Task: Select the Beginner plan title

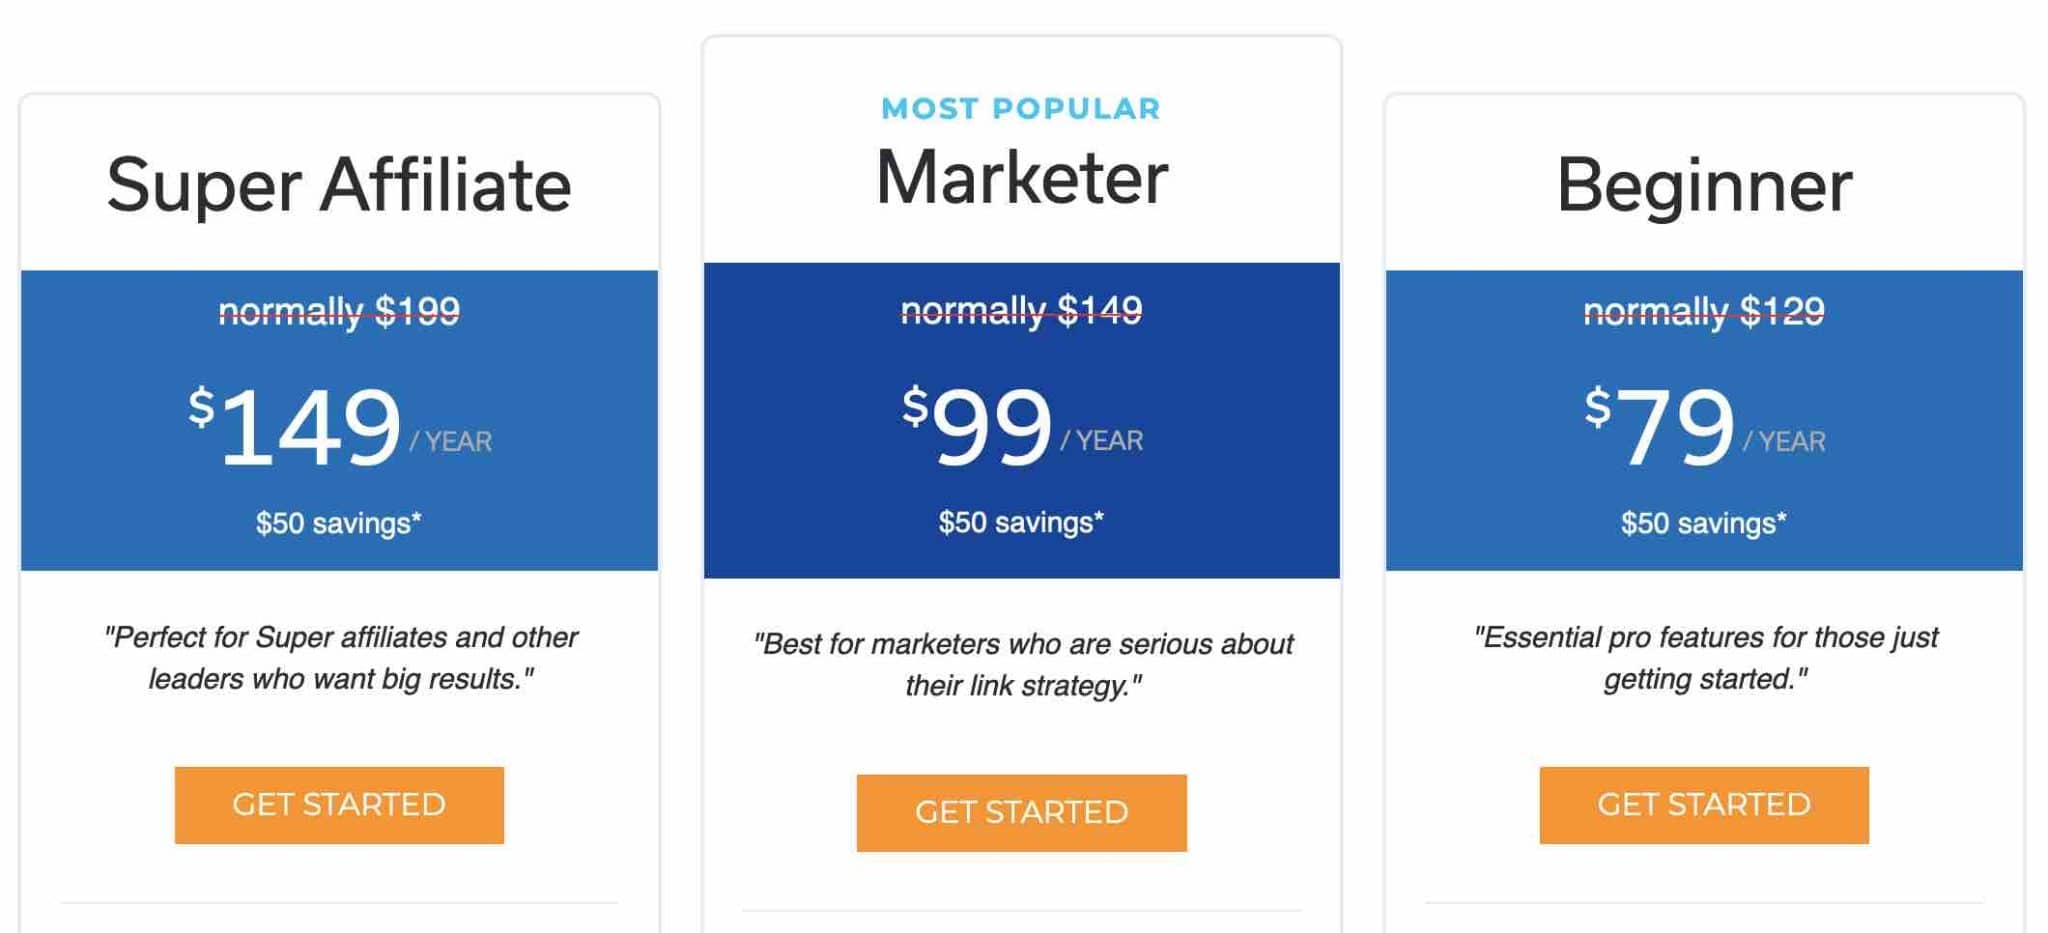Action: 1706,184
